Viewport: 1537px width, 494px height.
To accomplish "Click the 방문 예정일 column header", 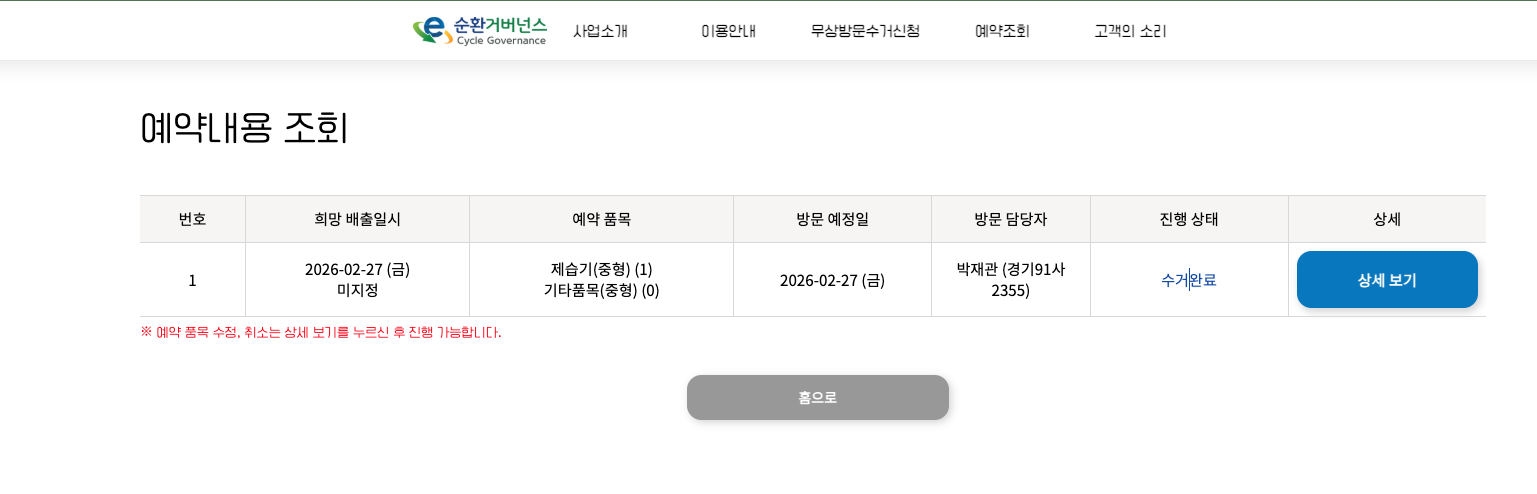I will coord(832,219).
